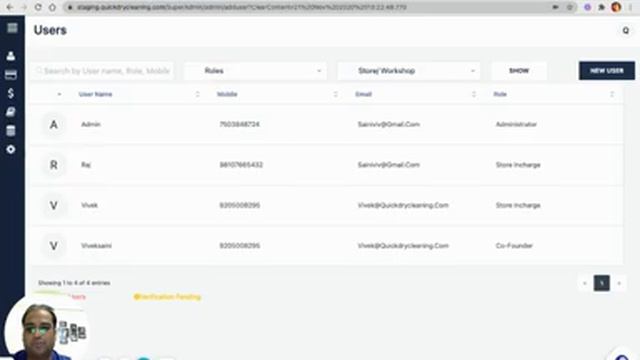Open the book icon in sidebar
This screenshot has height=360, width=640.
11,112
